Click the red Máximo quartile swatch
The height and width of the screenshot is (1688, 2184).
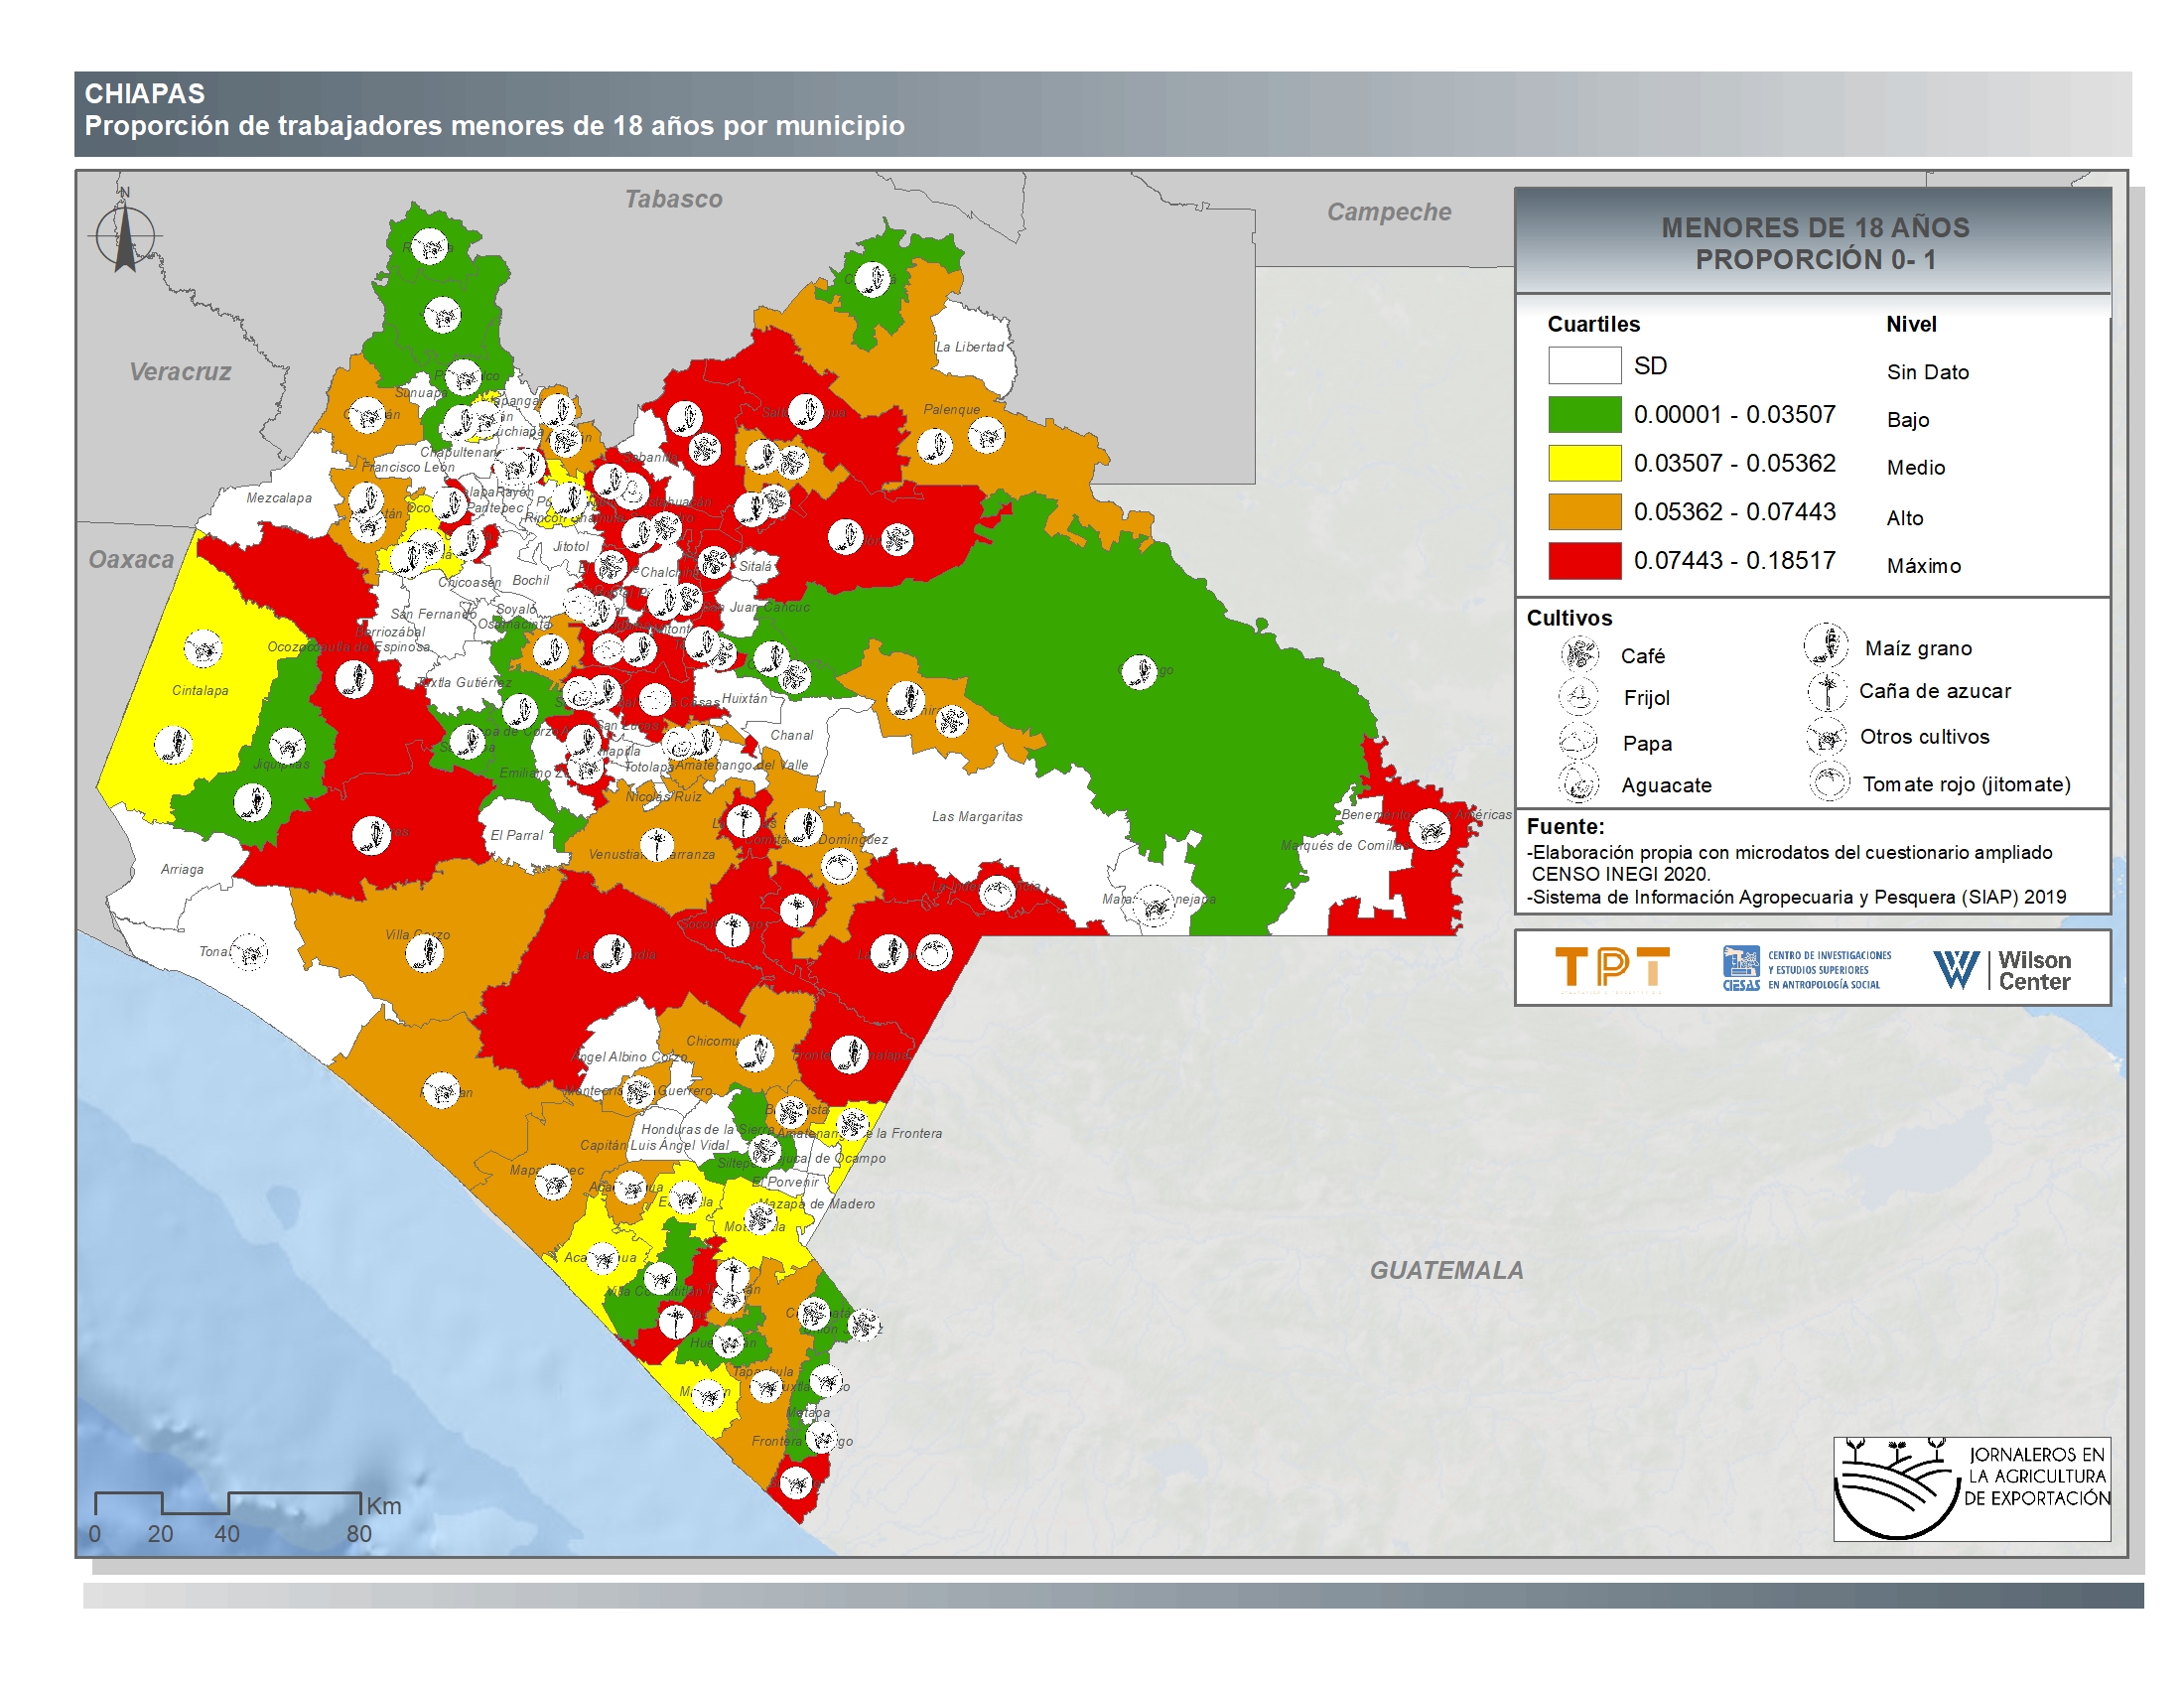coord(1584,560)
